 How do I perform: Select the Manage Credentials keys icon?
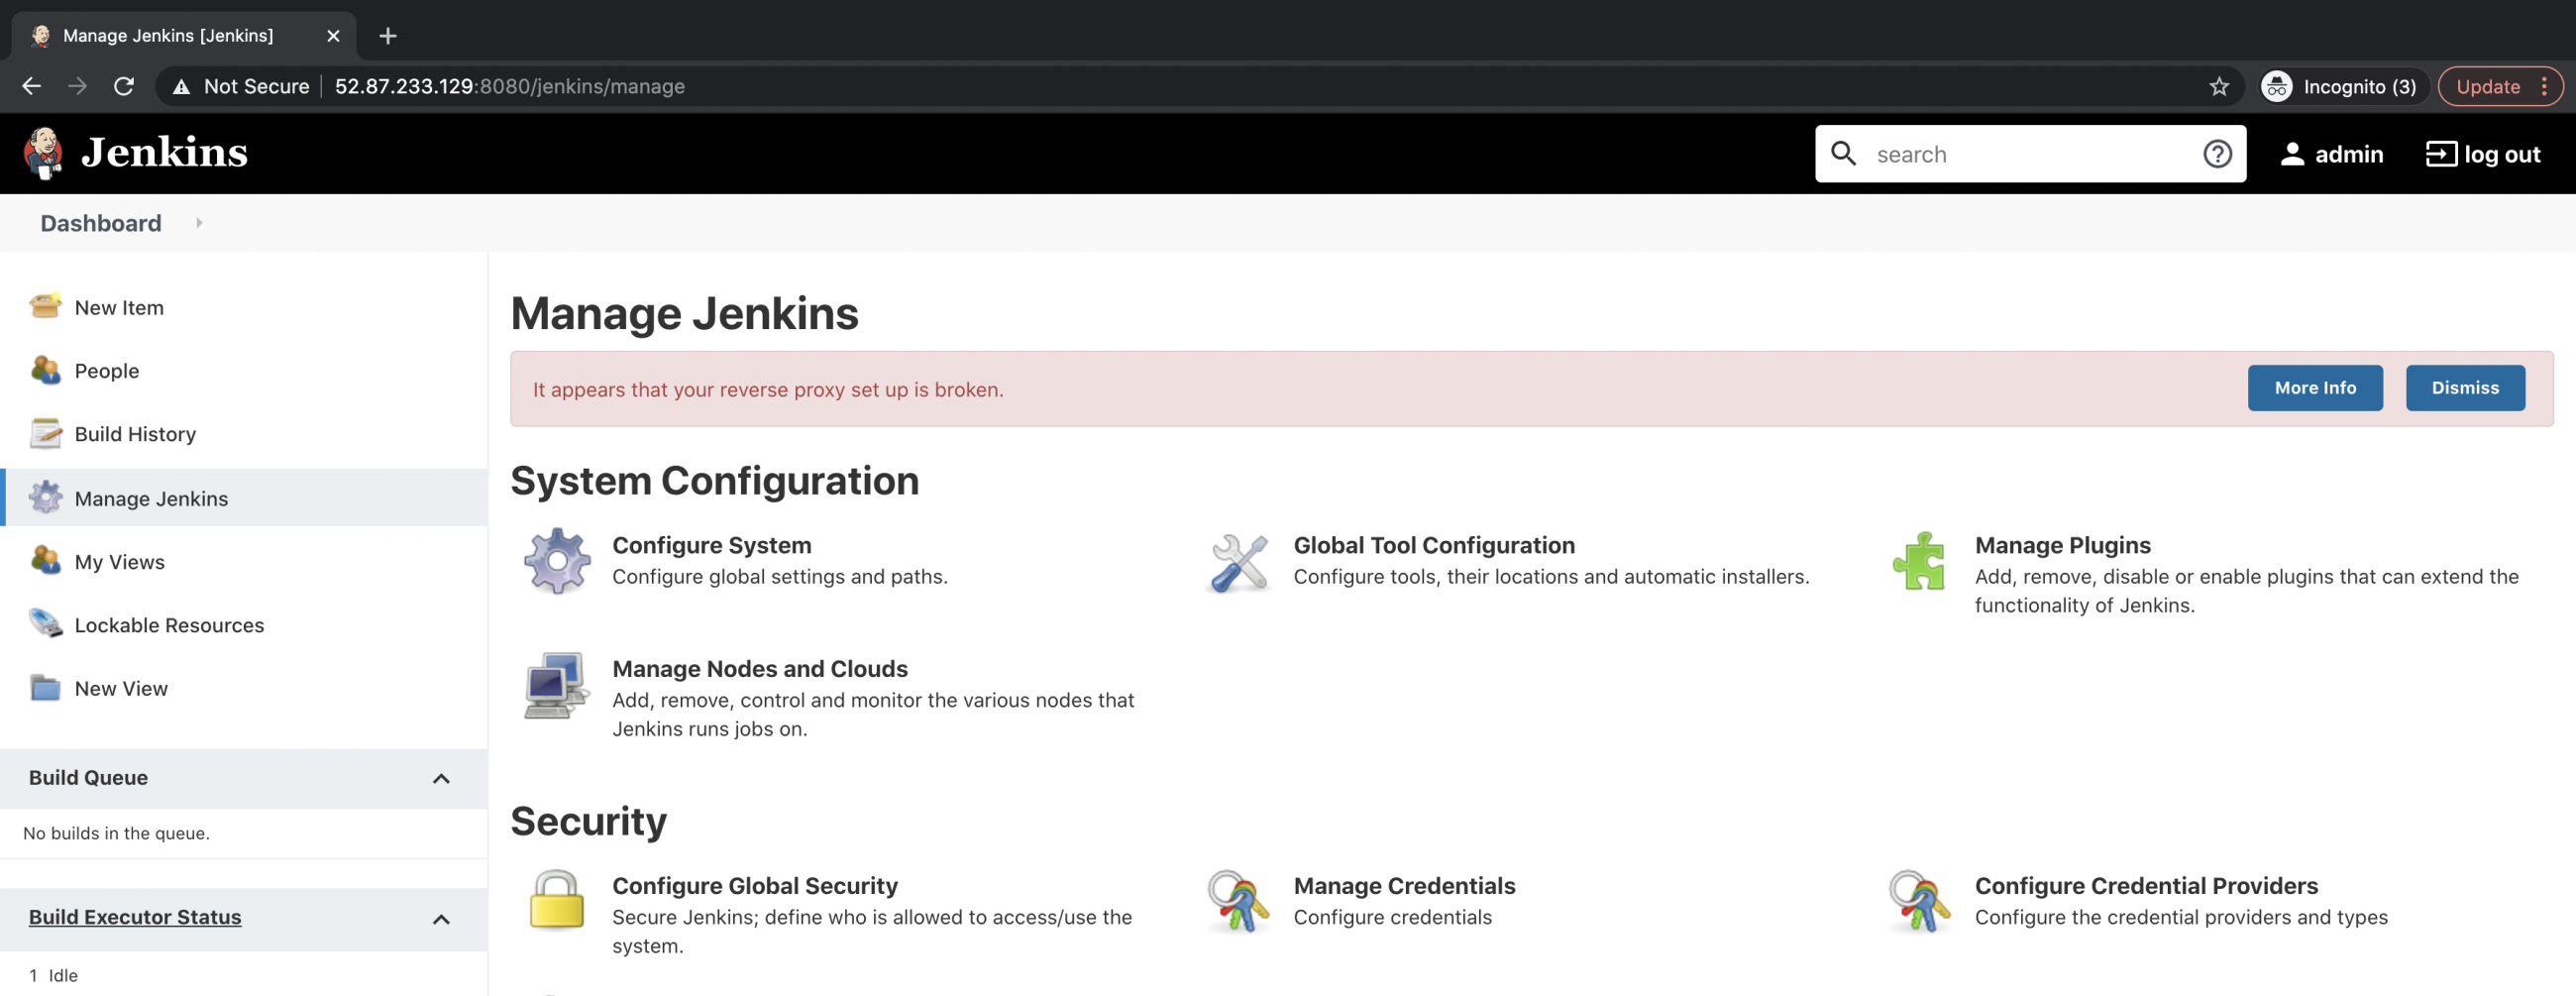pos(1237,901)
